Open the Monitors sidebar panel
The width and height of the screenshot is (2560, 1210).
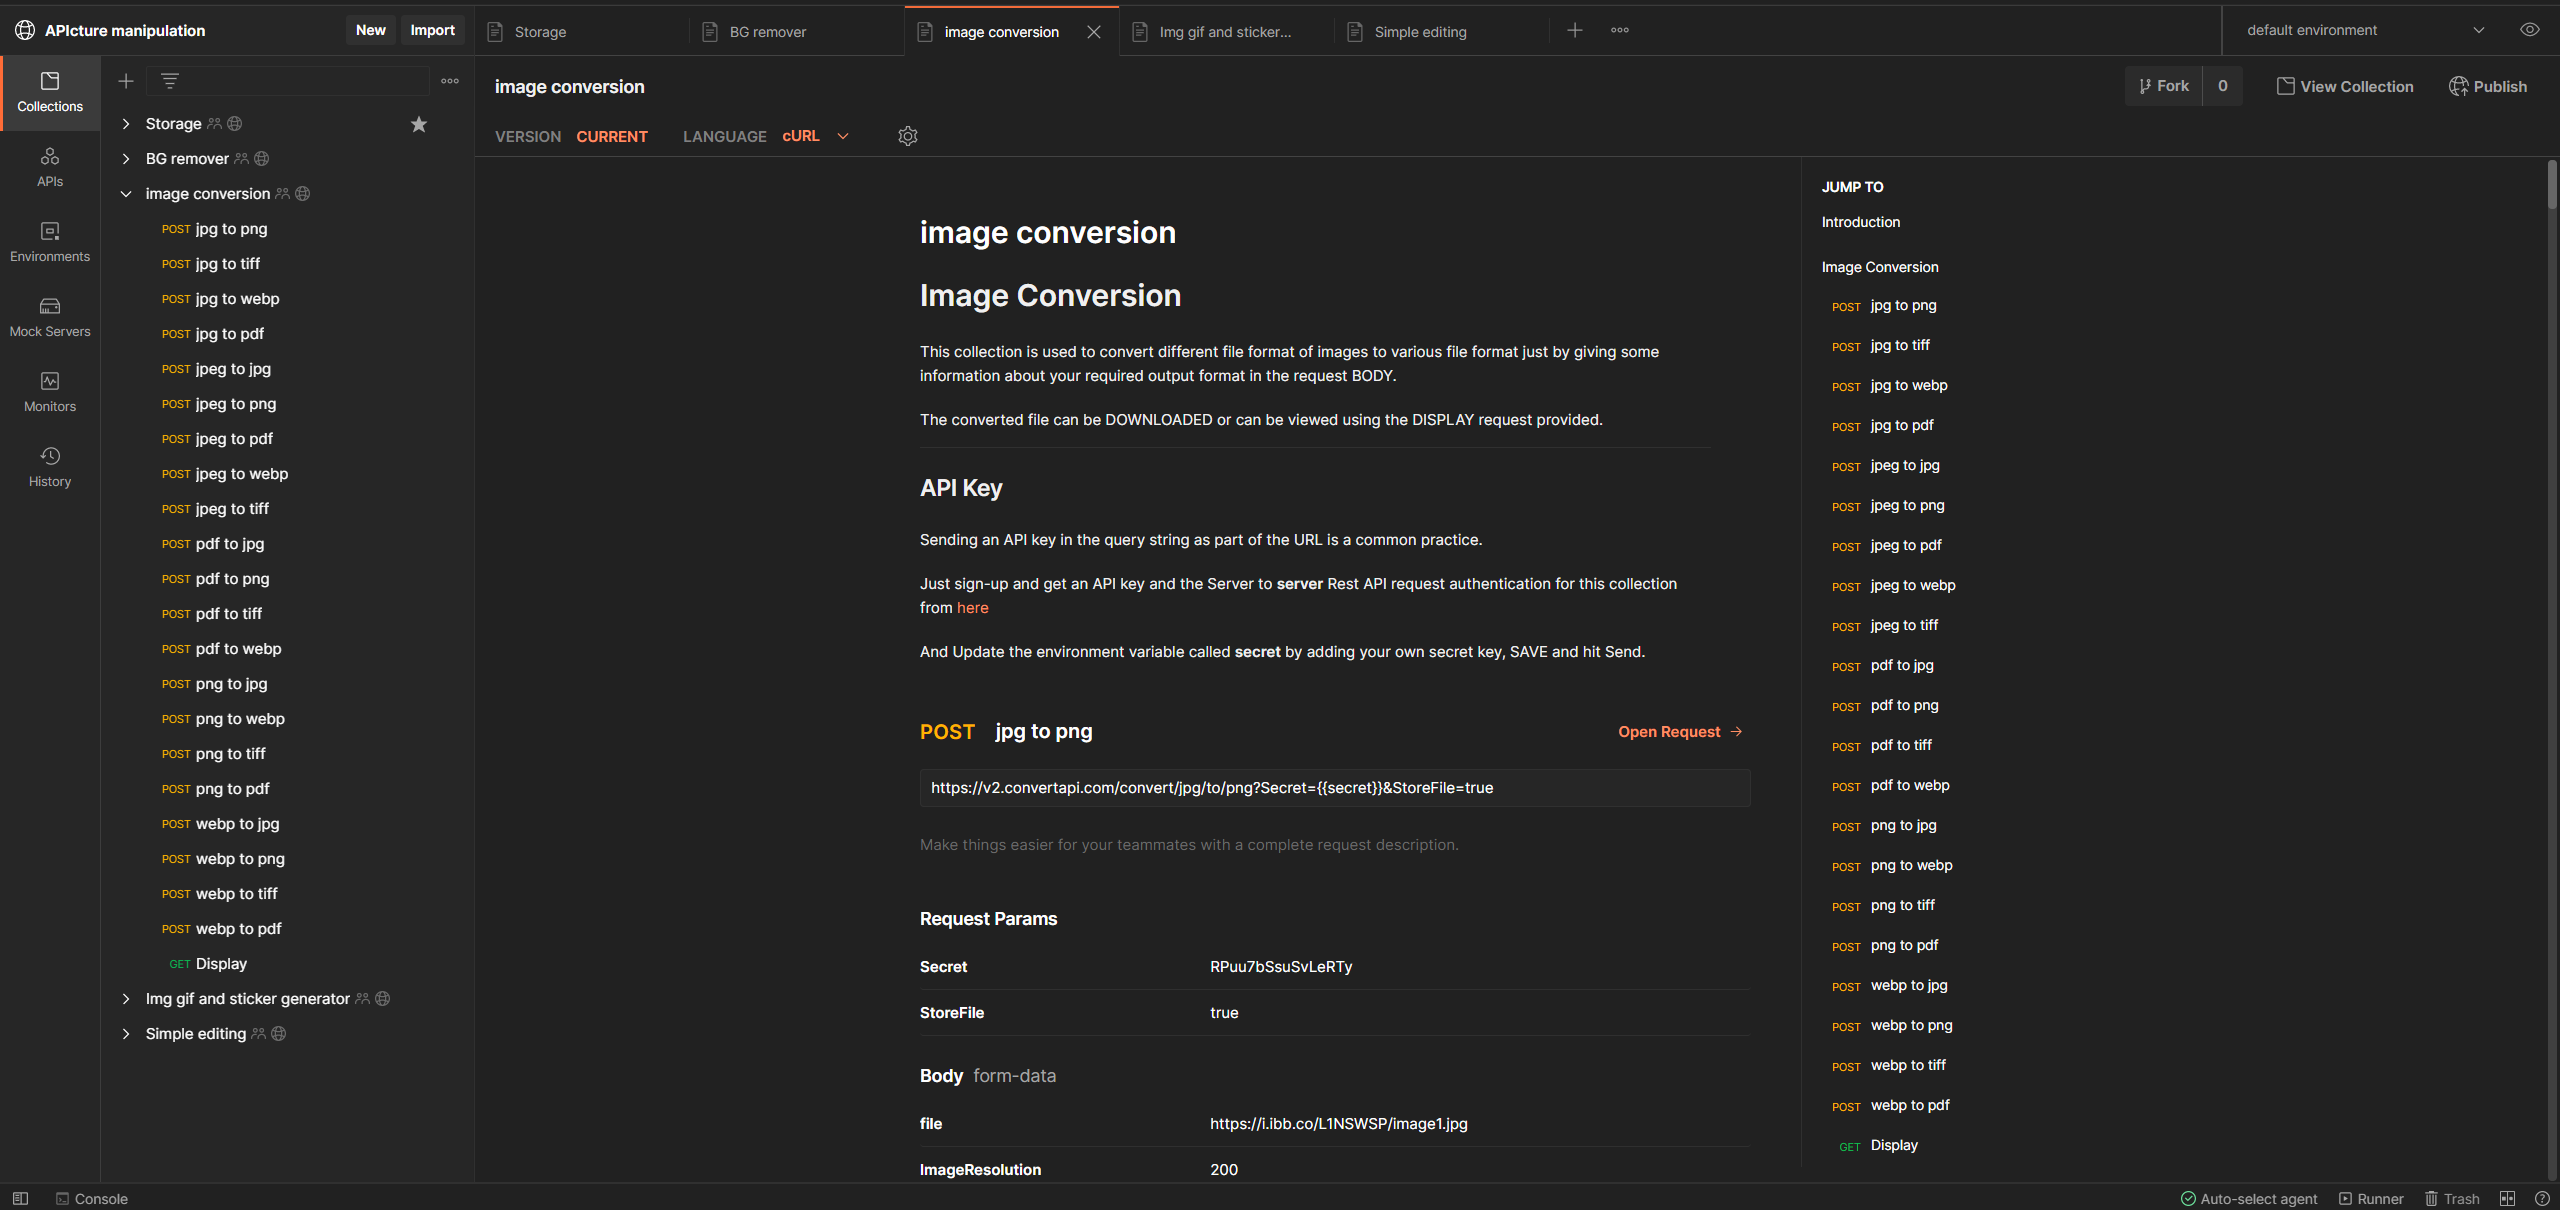(50, 391)
